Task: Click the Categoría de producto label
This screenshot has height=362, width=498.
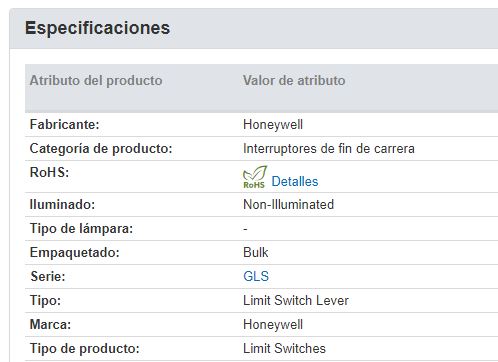Action: [x=101, y=148]
